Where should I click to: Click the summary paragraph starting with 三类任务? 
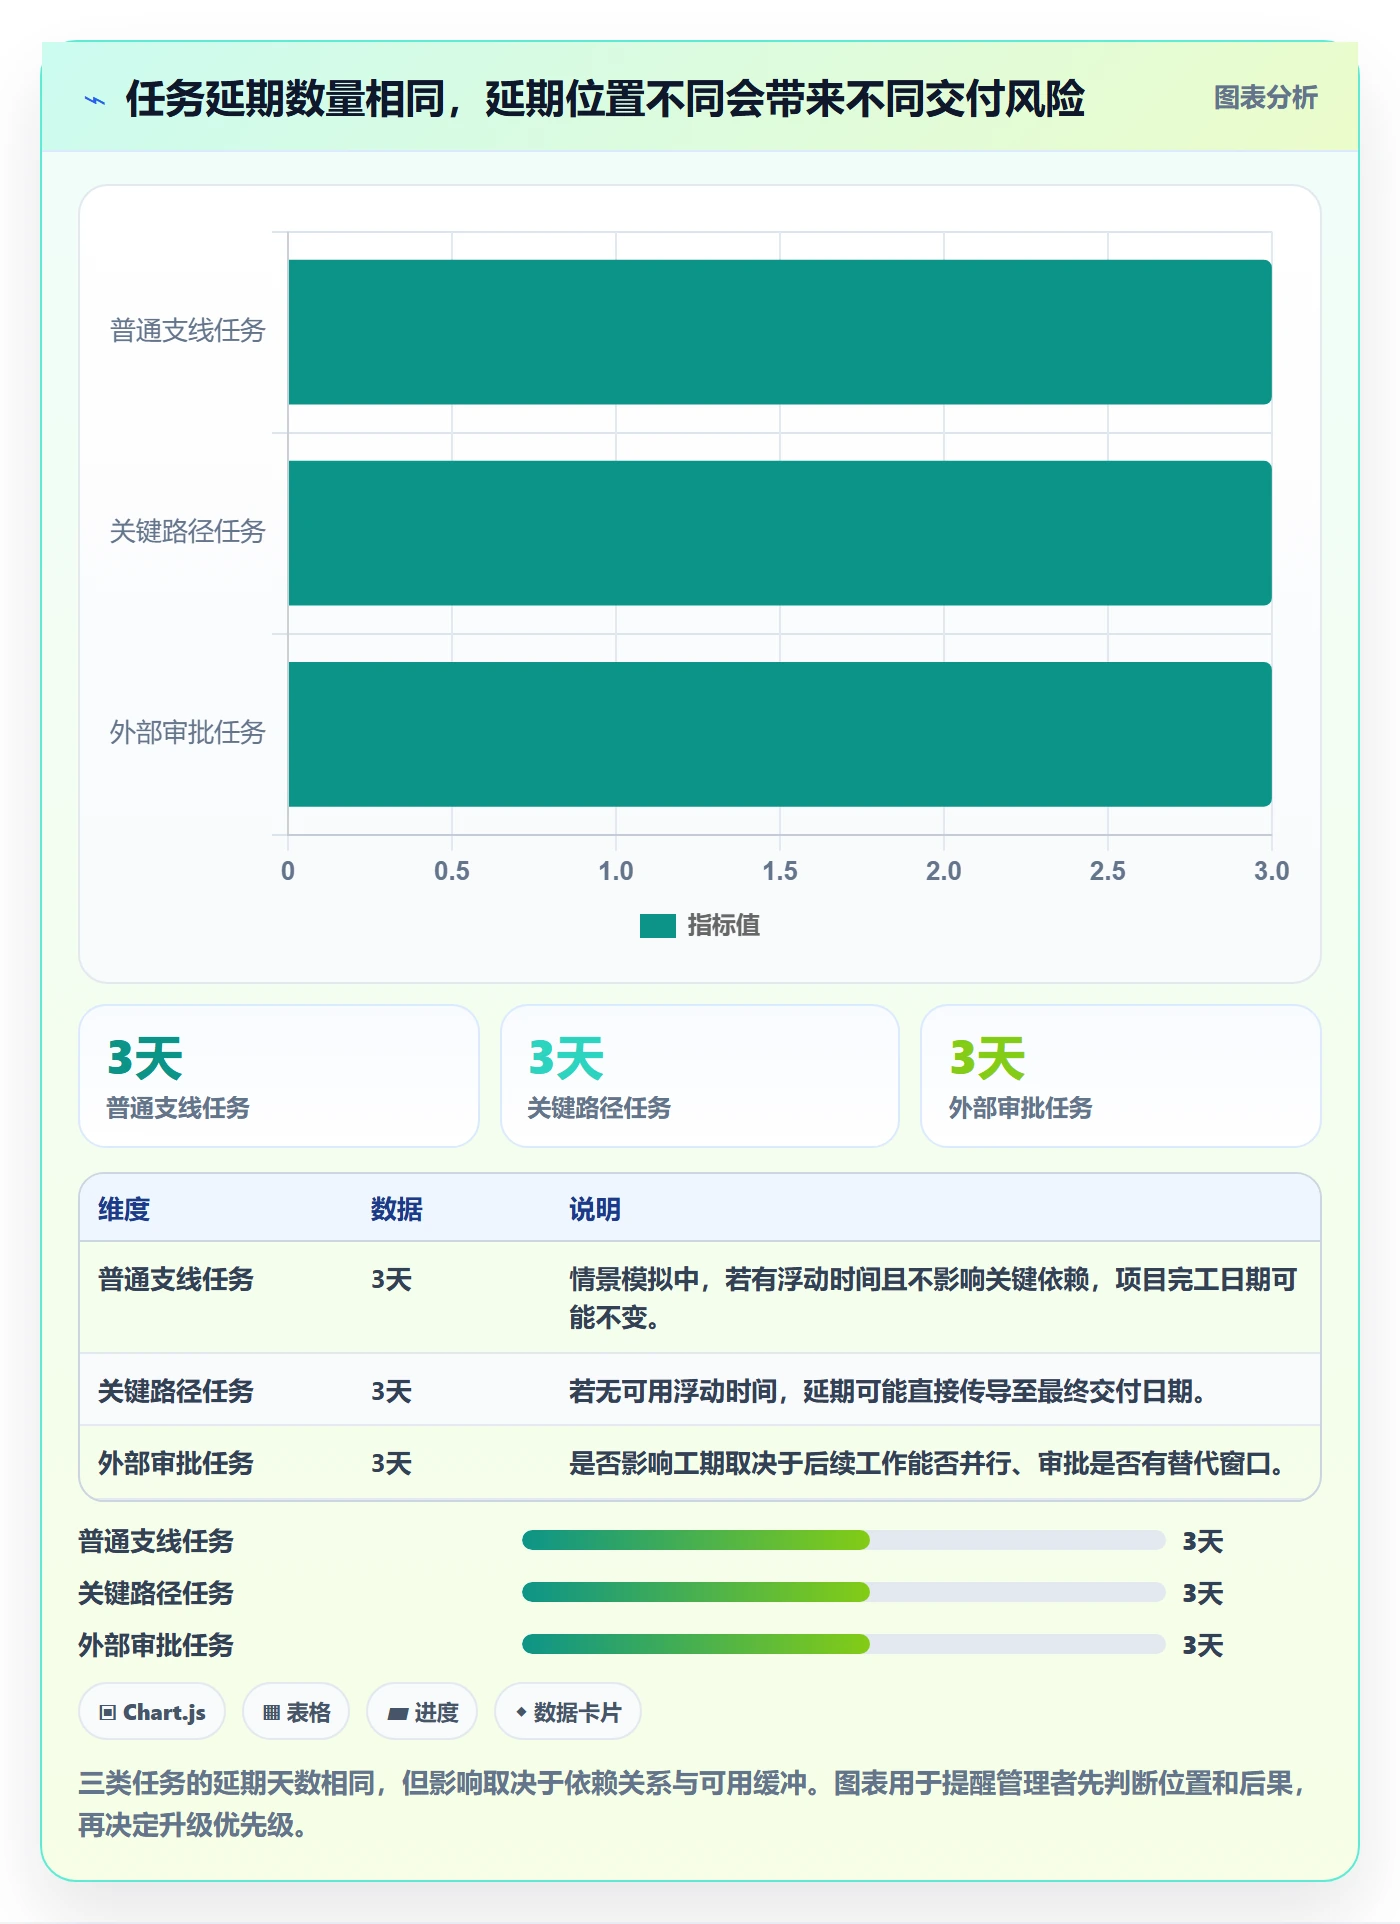point(694,1804)
